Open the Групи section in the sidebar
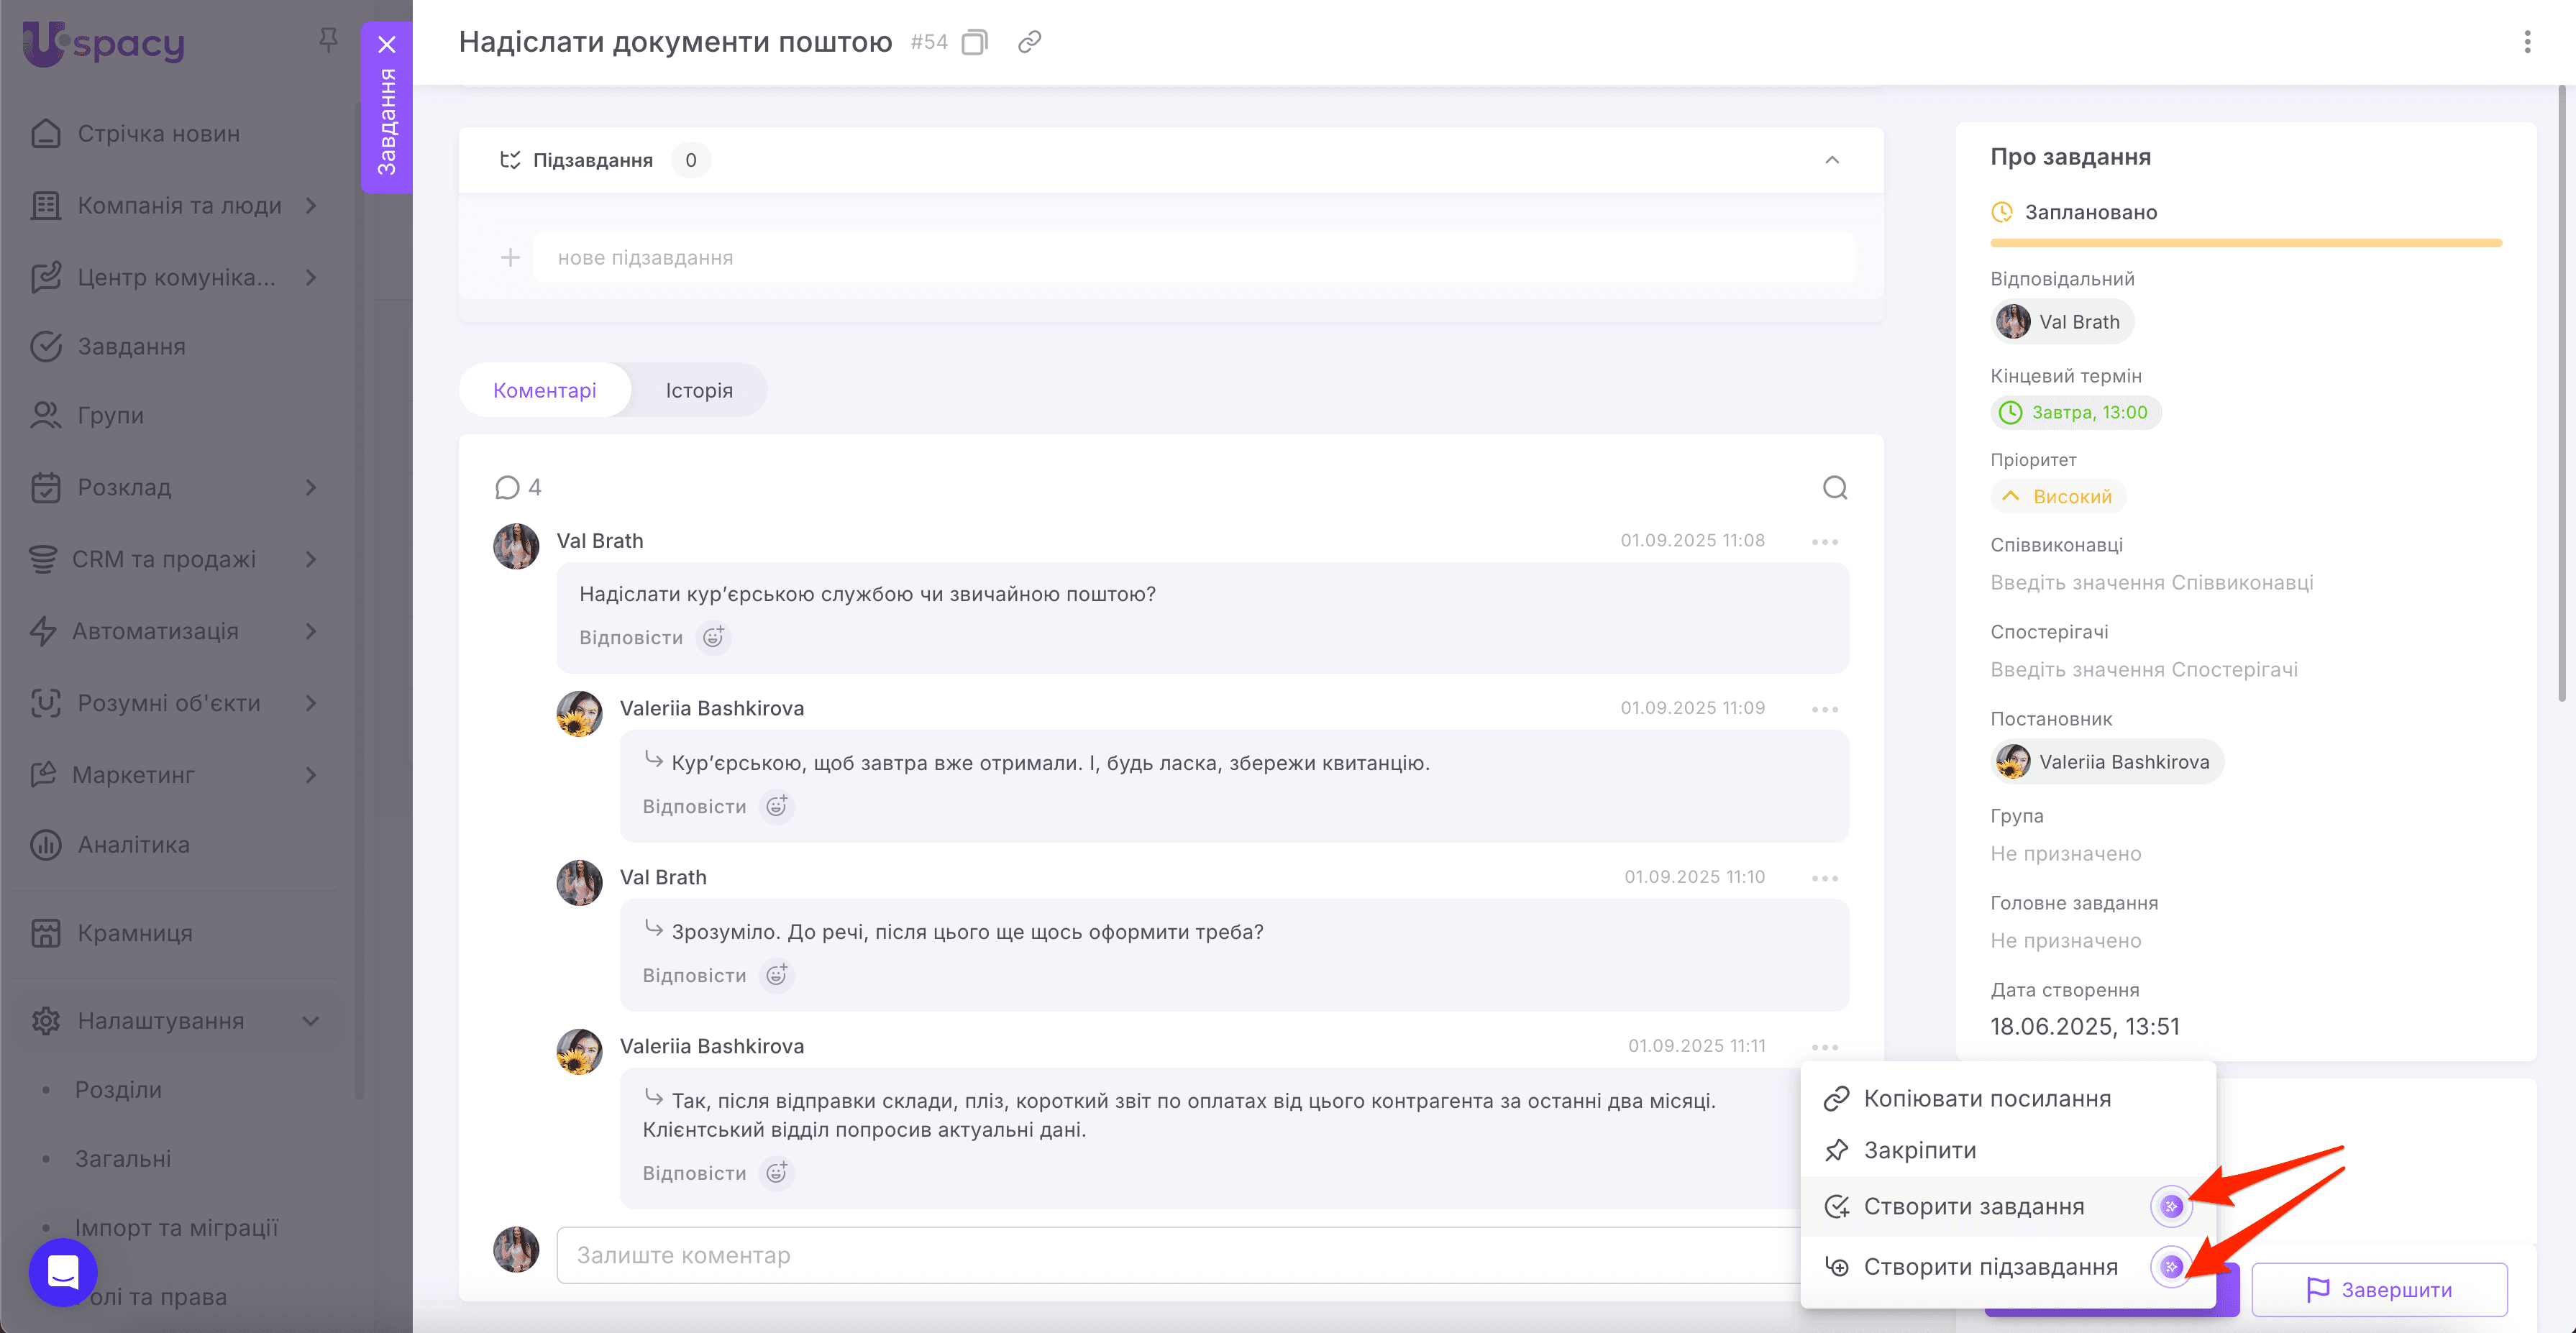The width and height of the screenshot is (2576, 1333). (x=110, y=415)
